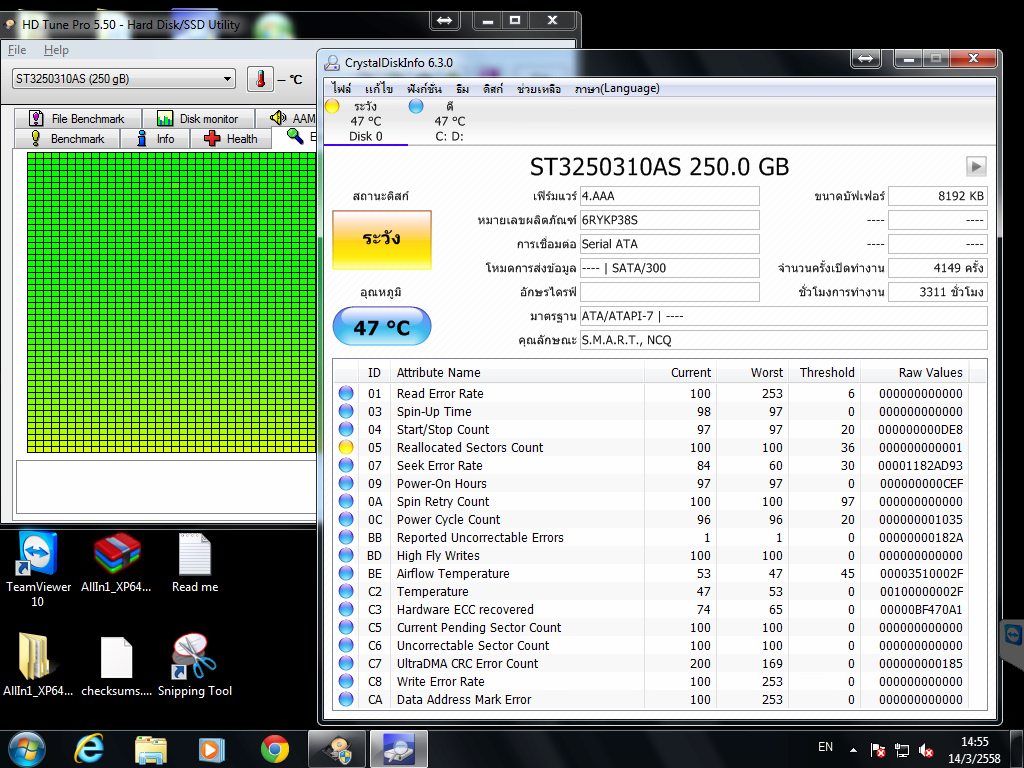Click the status dot for High Fly Writes
The image size is (1024, 768).
[346, 555]
